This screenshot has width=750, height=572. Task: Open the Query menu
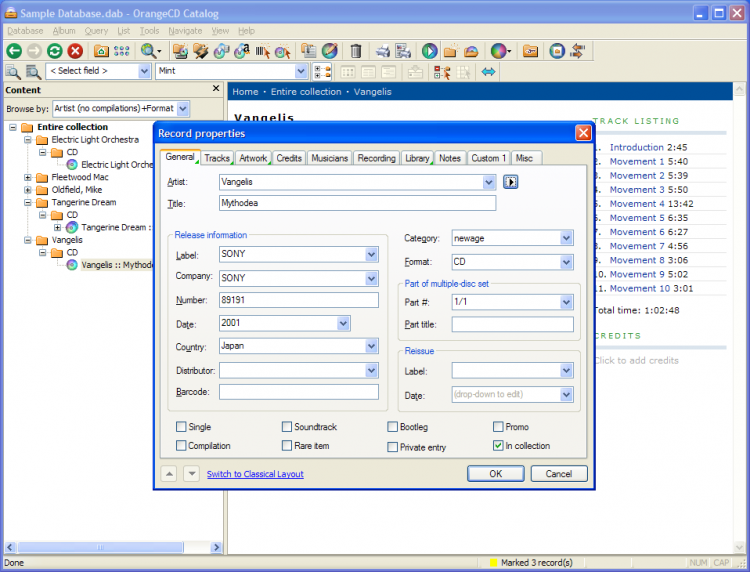96,31
